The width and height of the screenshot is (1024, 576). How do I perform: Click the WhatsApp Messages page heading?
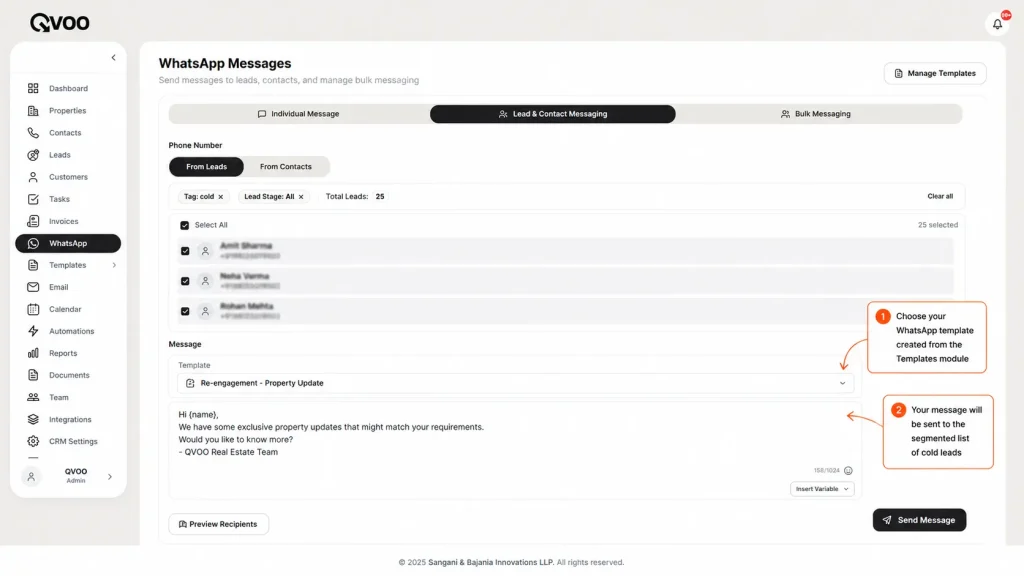(225, 63)
